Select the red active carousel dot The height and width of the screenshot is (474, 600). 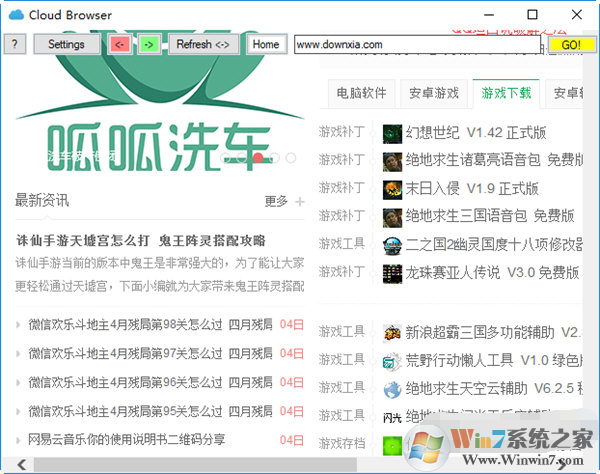point(258,158)
